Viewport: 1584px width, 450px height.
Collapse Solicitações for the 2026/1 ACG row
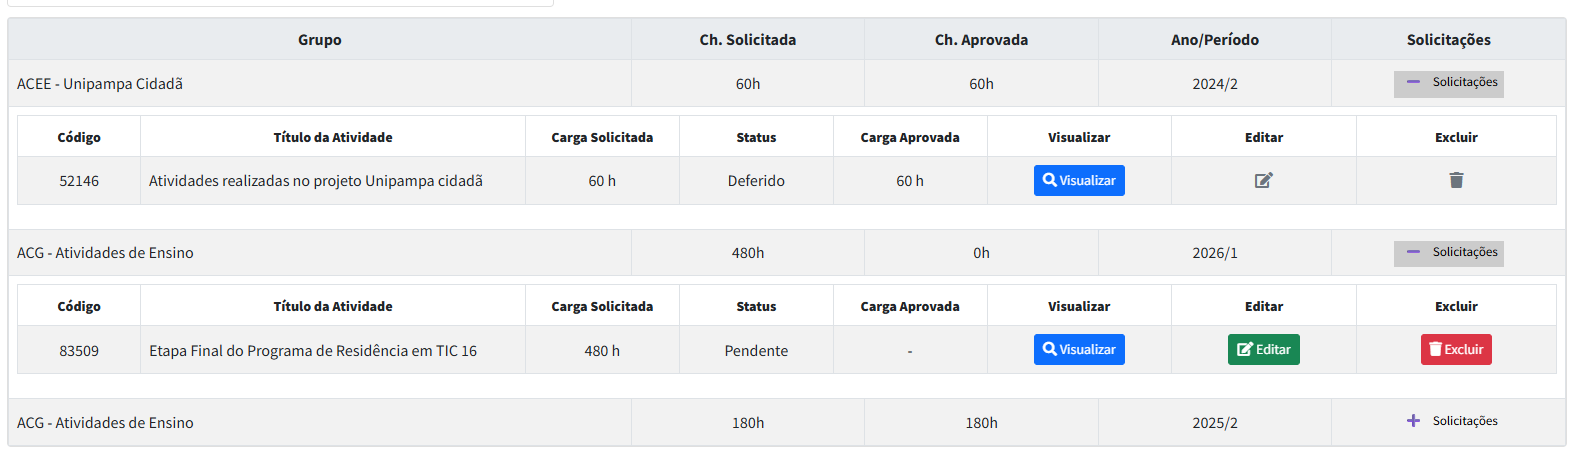1449,253
